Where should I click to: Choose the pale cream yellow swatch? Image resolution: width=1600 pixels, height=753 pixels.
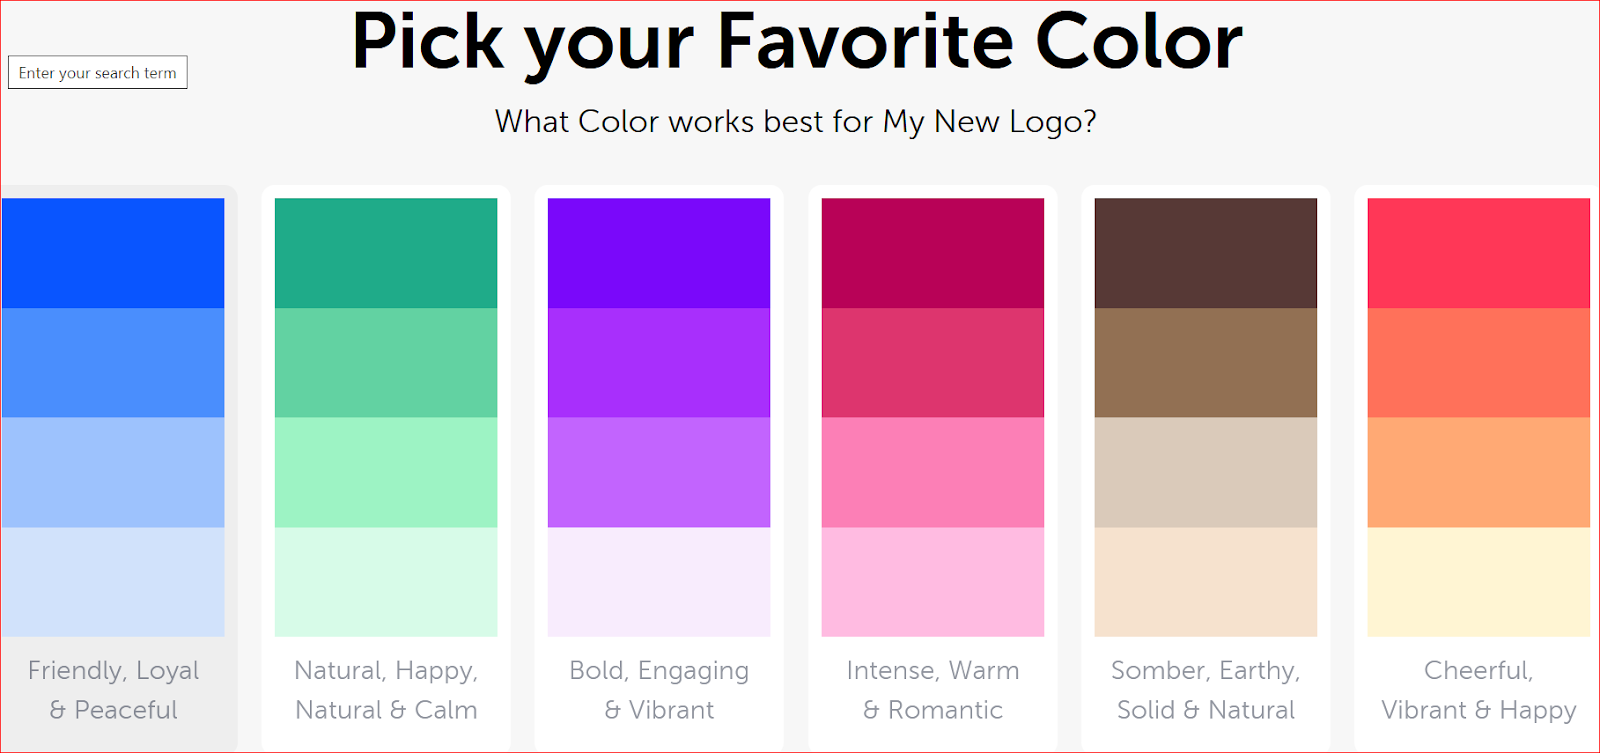coord(1478,581)
